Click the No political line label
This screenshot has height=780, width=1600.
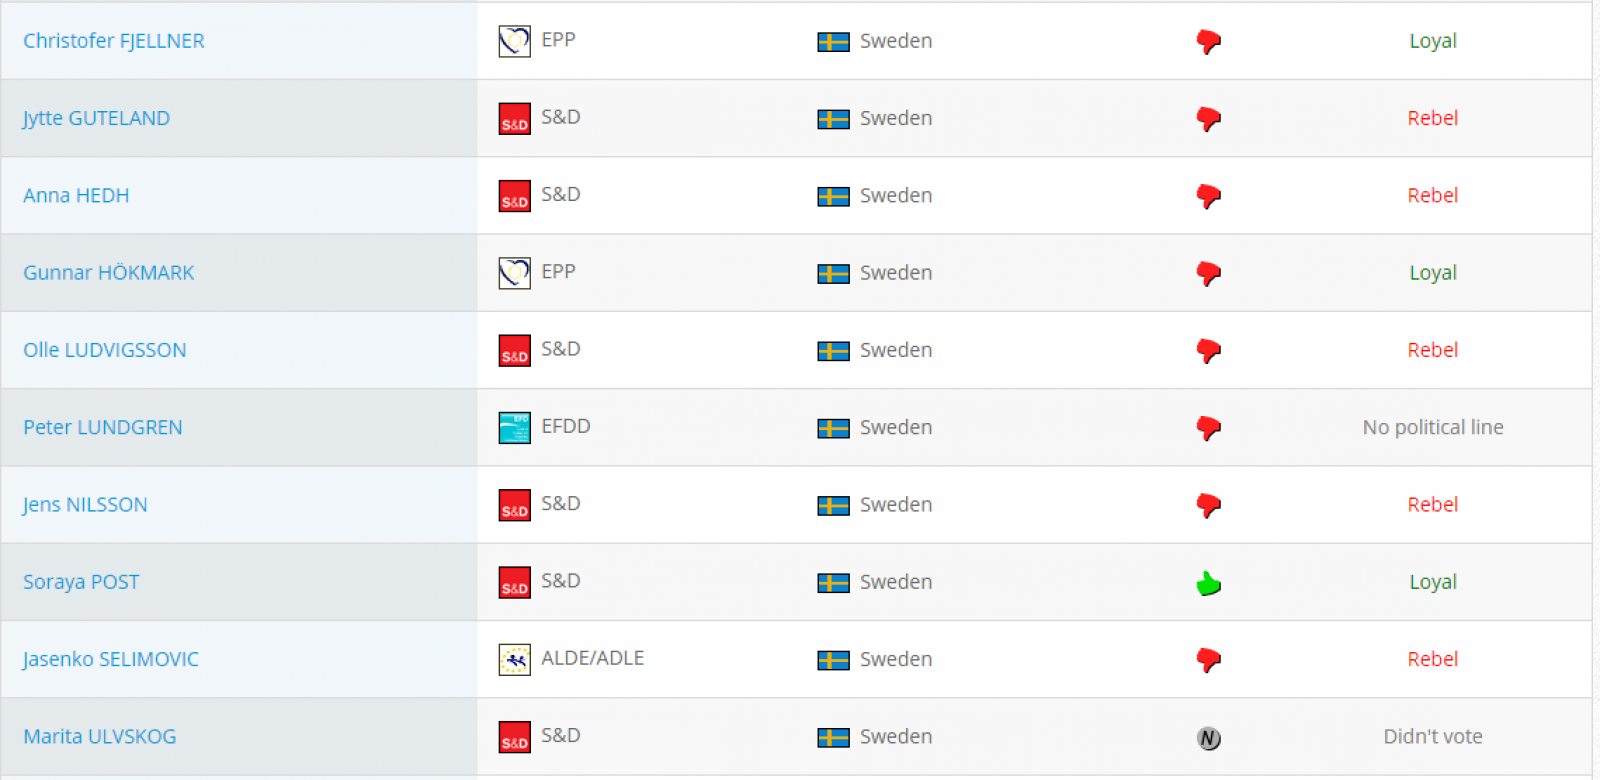pos(1433,427)
